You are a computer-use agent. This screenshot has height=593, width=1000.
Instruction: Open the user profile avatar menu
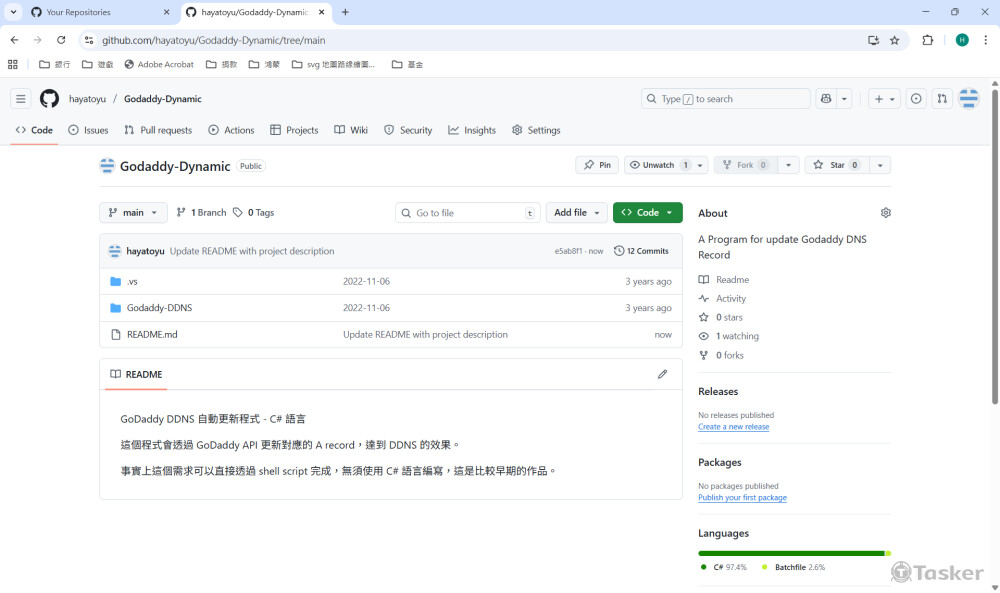click(x=968, y=99)
